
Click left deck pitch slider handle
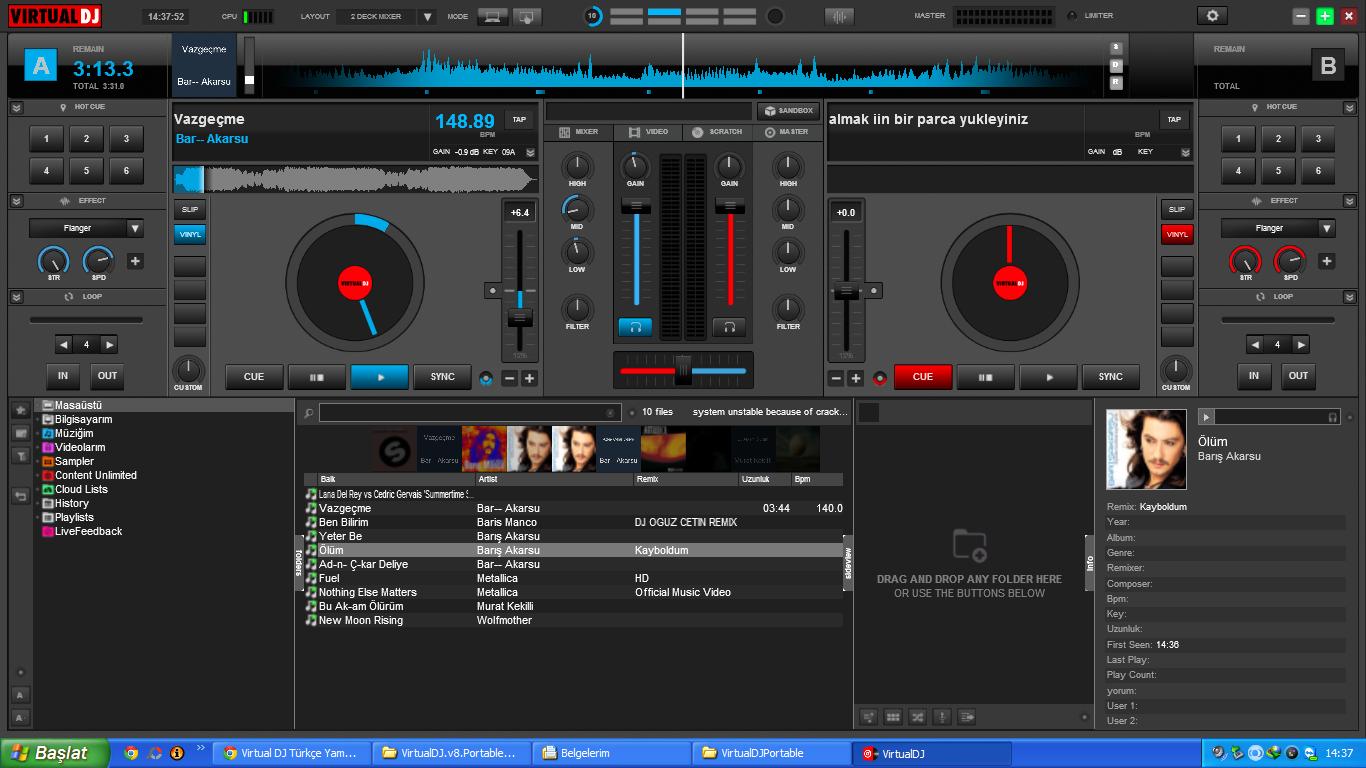pyautogui.click(x=520, y=317)
